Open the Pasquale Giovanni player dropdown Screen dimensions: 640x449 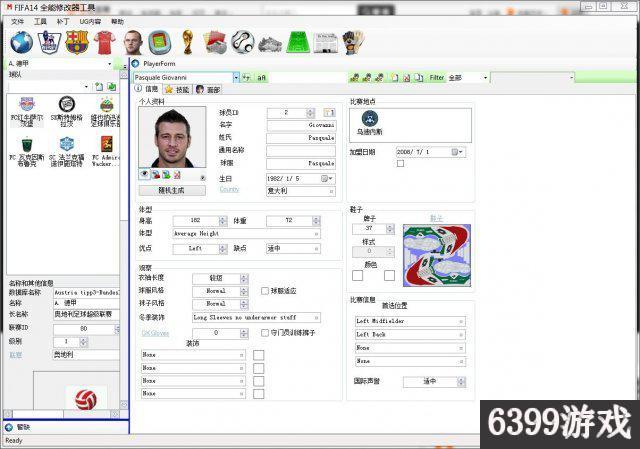point(236,78)
